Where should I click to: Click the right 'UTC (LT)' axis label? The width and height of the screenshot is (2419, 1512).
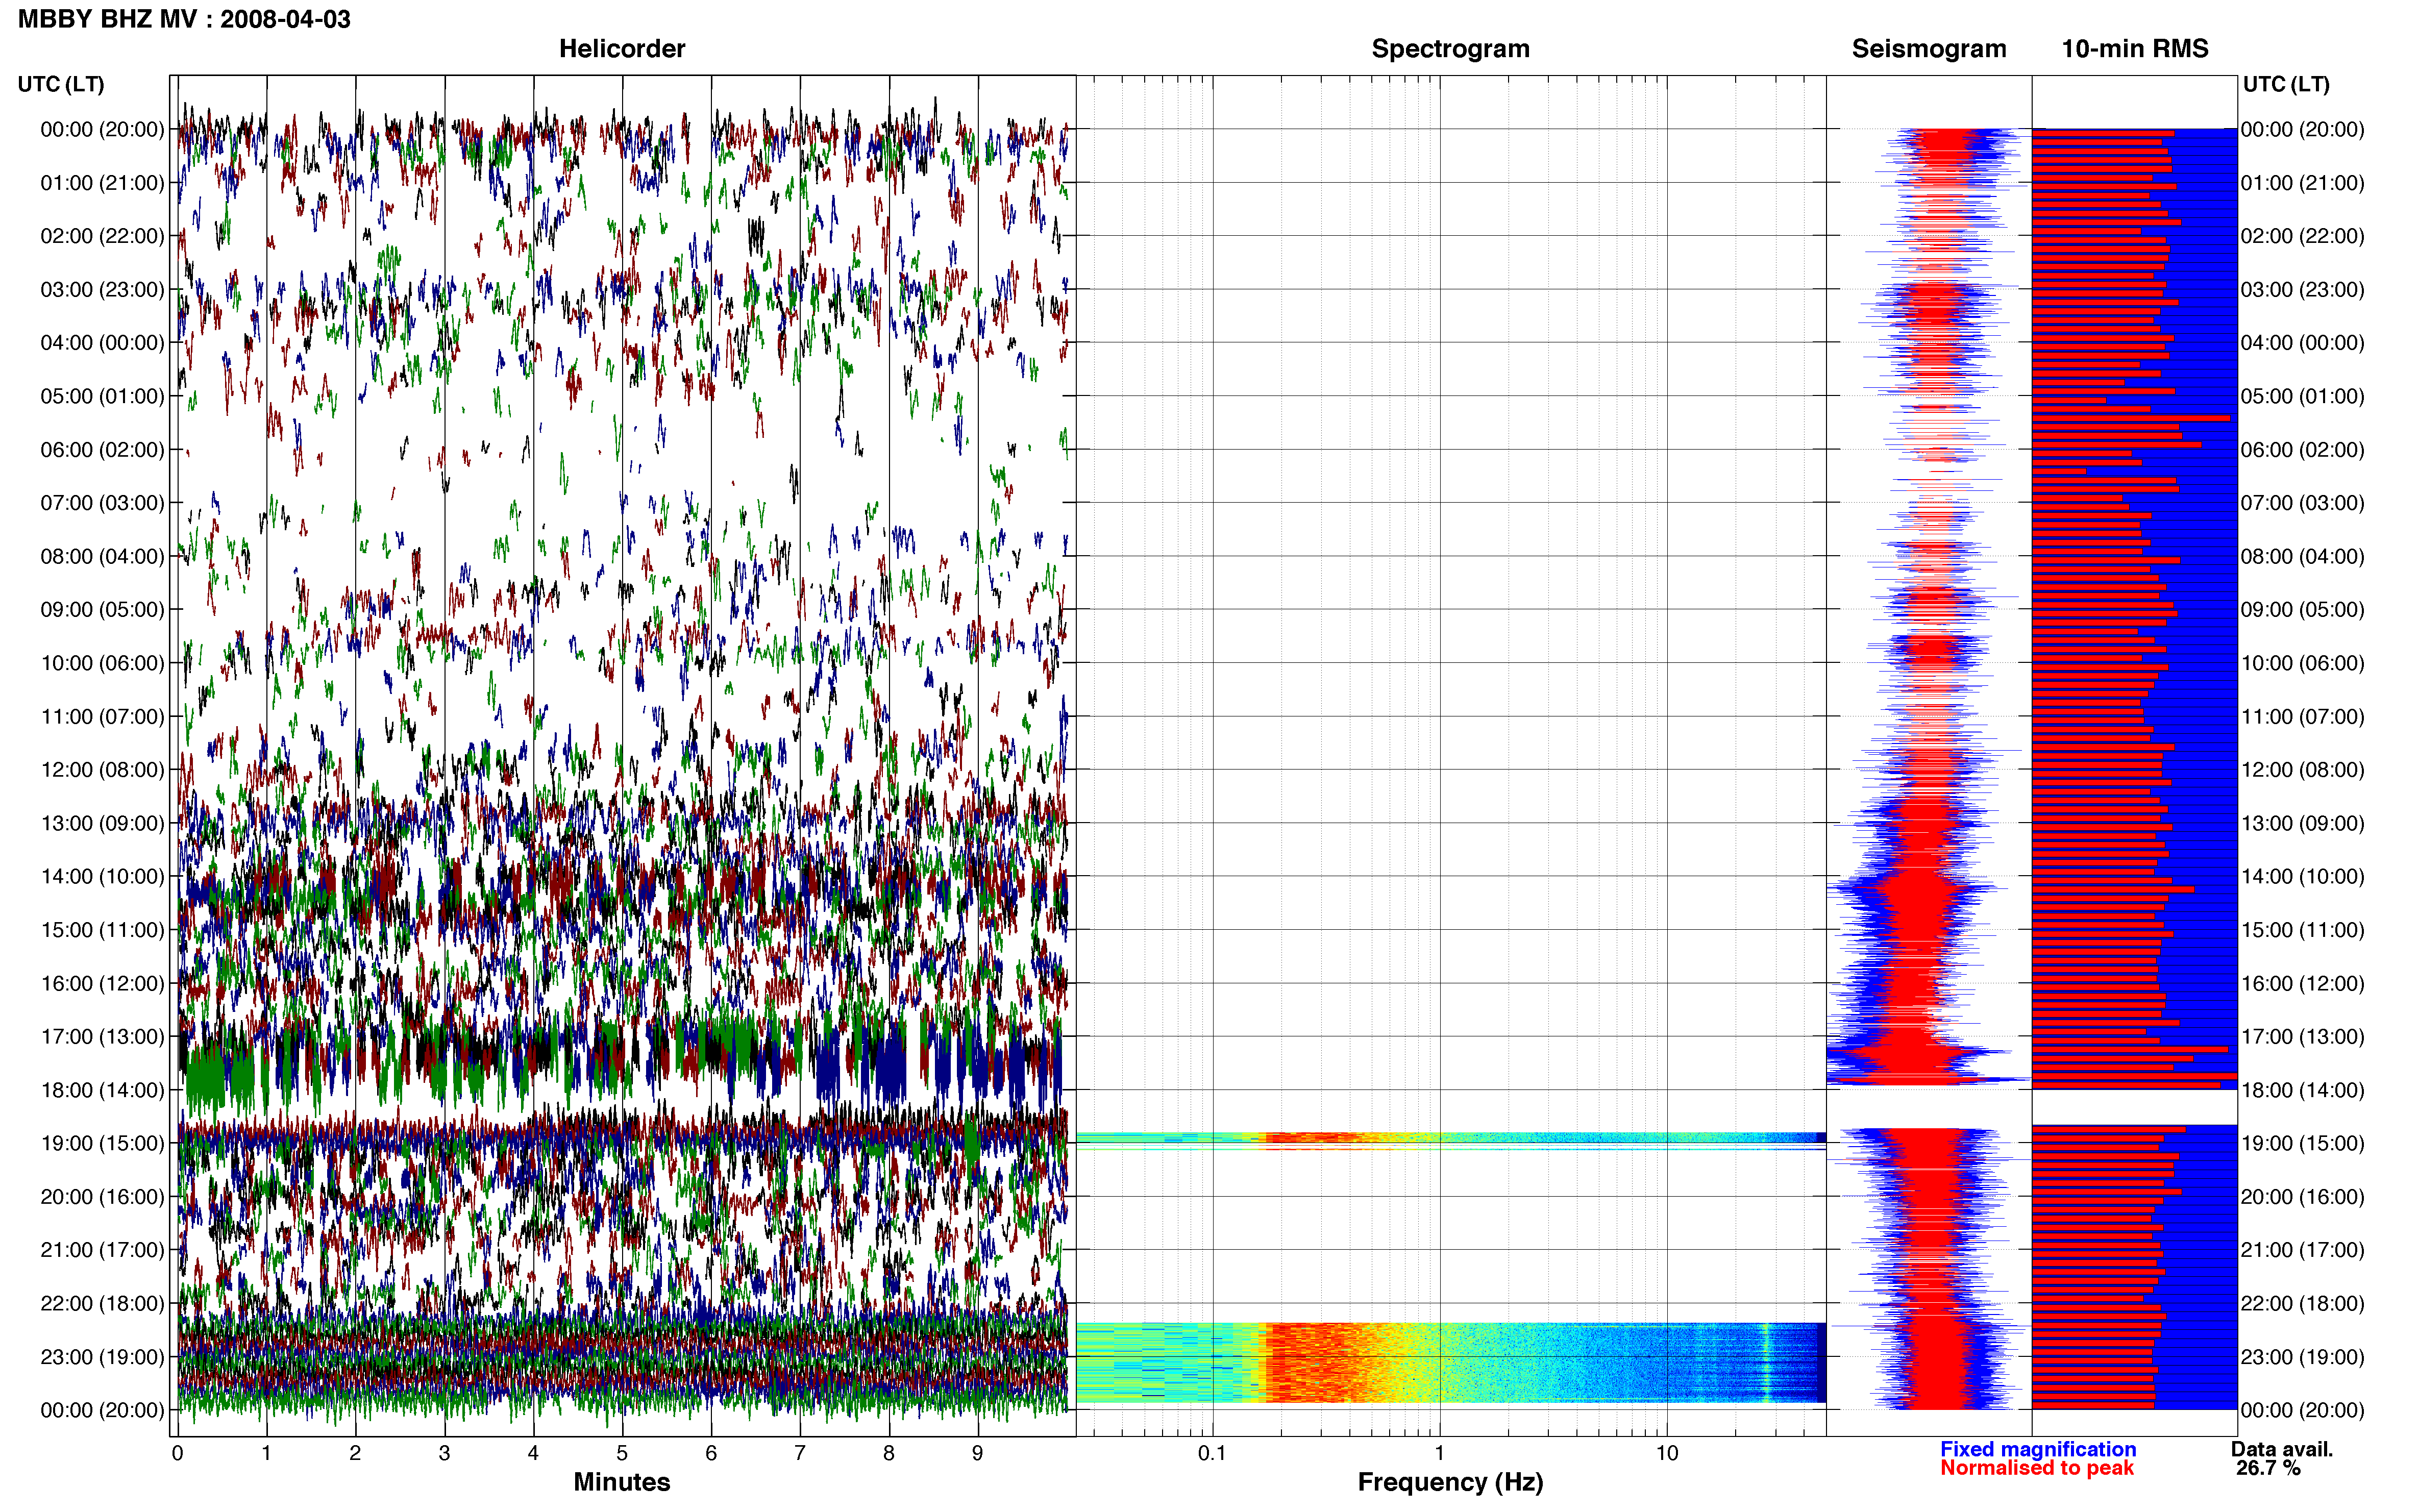2286,85
